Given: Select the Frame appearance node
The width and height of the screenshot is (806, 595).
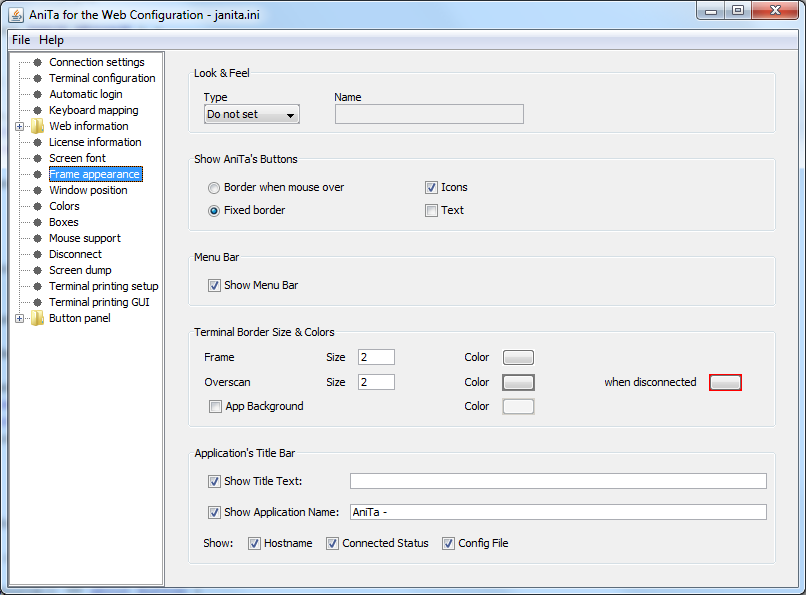Looking at the screenshot, I should [x=95, y=174].
